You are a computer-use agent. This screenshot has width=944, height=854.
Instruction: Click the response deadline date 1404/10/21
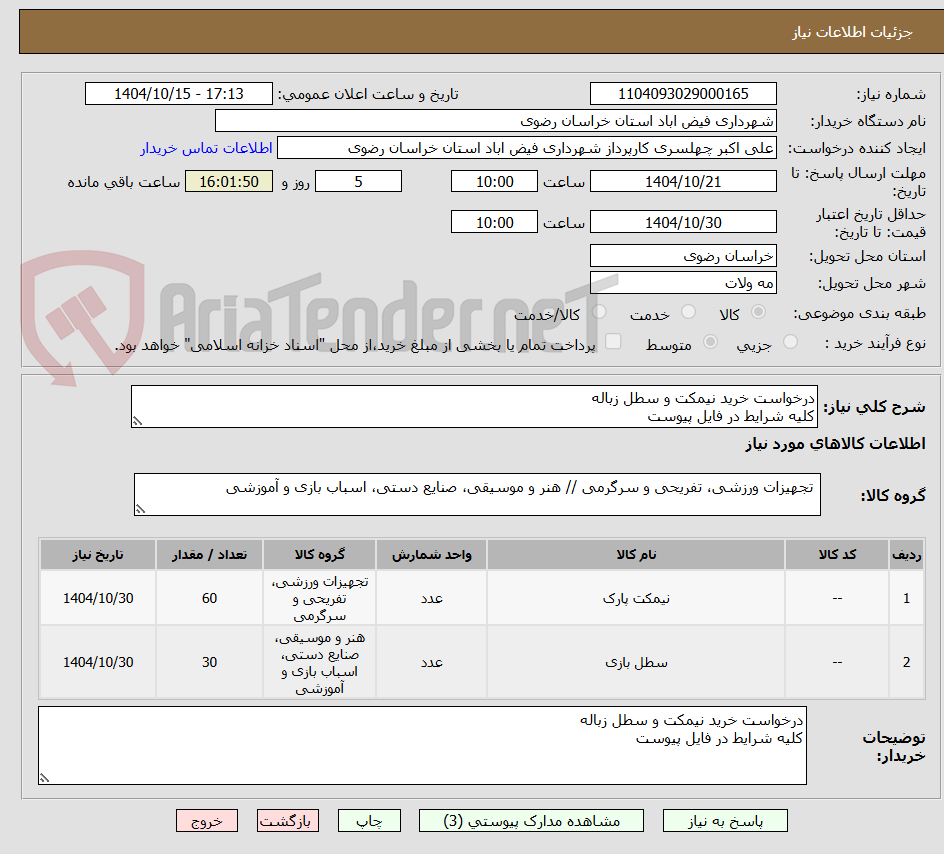pos(683,181)
